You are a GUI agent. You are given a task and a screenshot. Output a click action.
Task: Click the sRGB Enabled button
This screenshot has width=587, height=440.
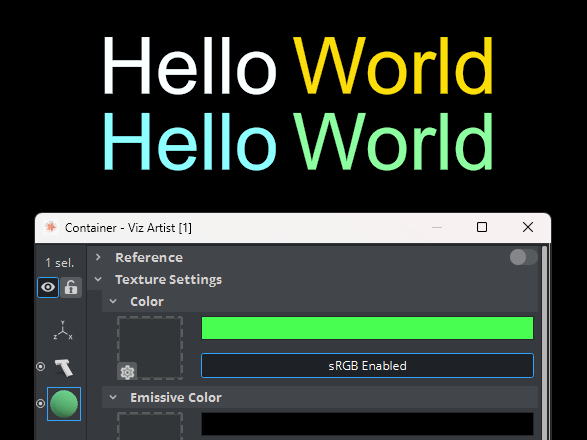[x=367, y=365]
